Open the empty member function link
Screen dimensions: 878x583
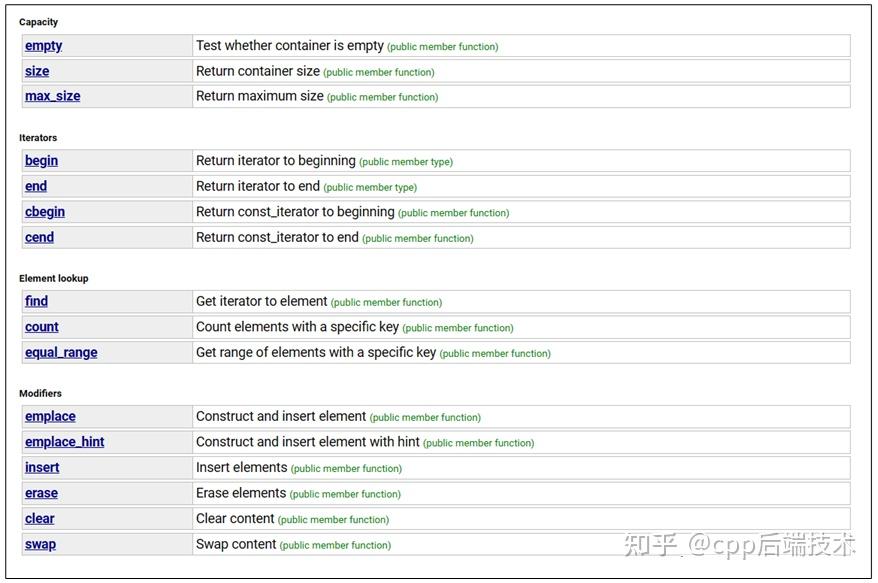point(43,46)
